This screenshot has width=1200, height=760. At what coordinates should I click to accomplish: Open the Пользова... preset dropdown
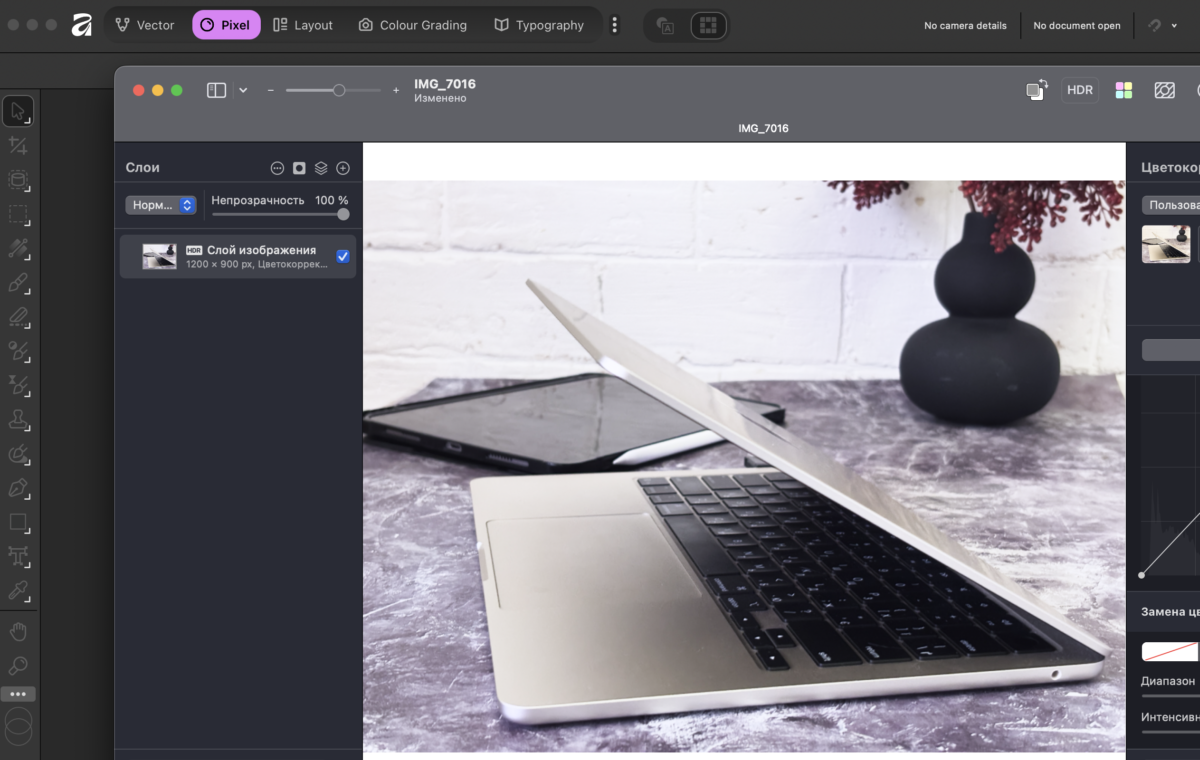pyautogui.click(x=1172, y=205)
